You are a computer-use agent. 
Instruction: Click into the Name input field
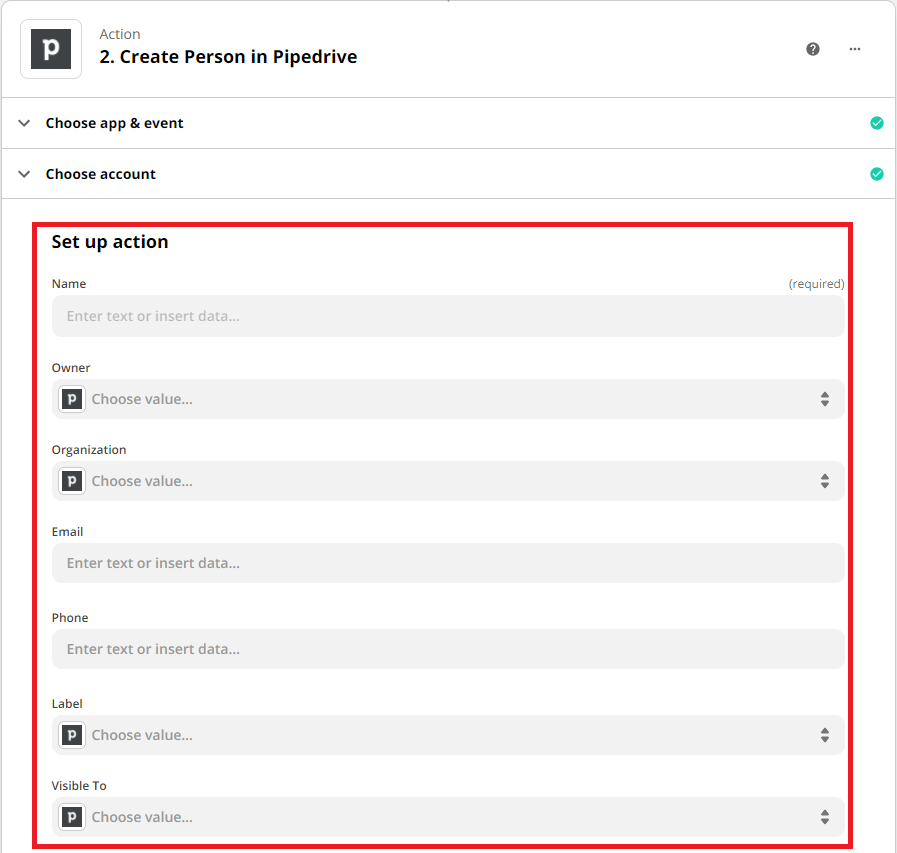tap(448, 316)
